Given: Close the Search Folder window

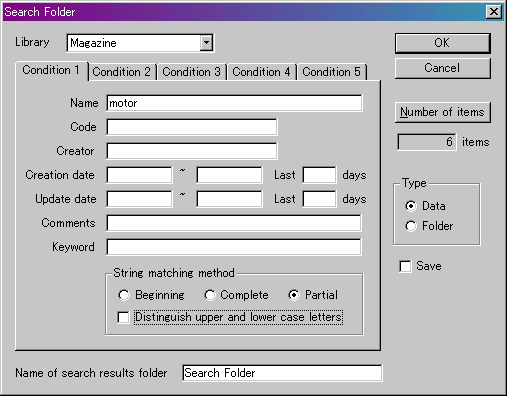Looking at the screenshot, I should click(x=494, y=12).
